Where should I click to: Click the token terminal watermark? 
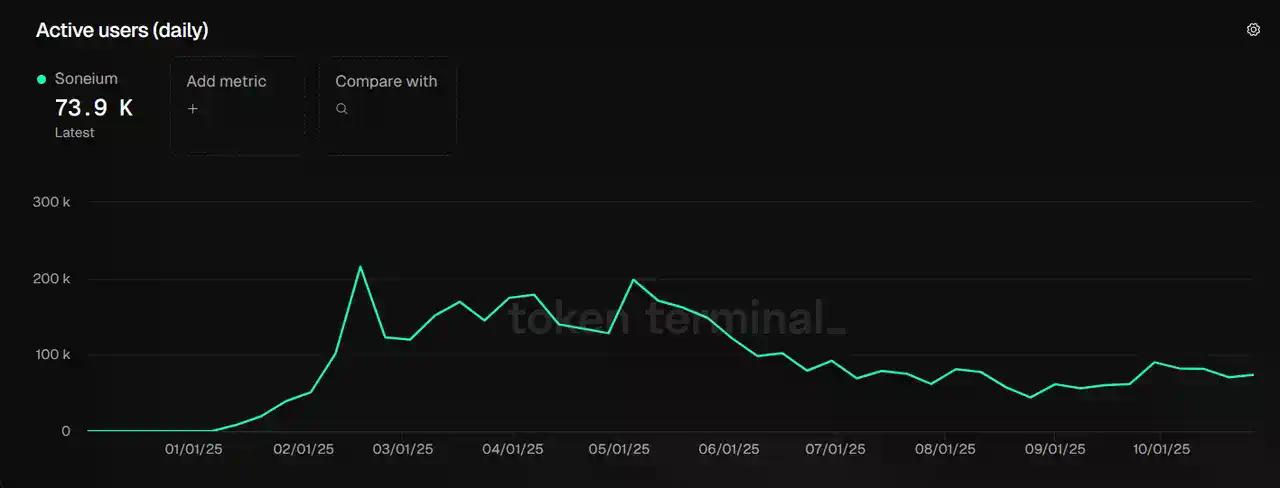point(677,318)
